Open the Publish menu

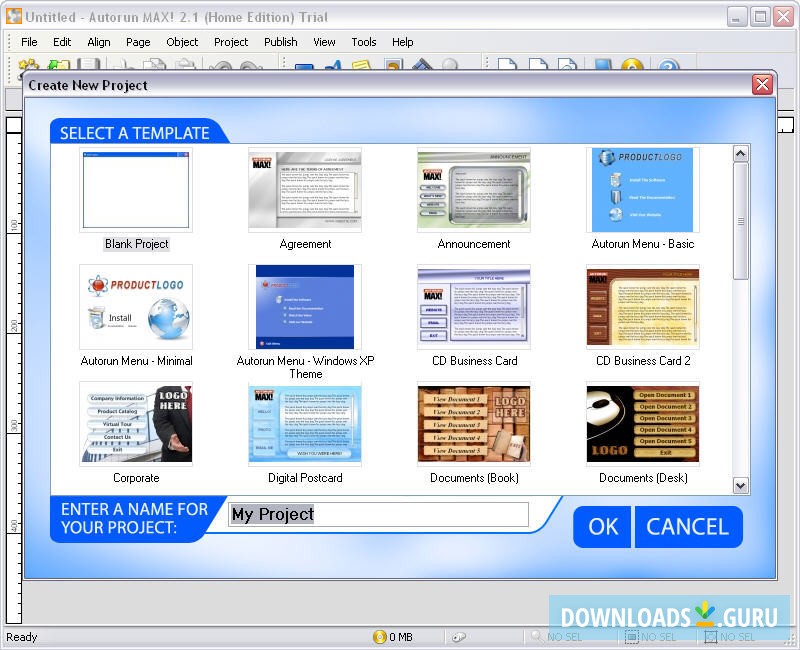tap(281, 42)
